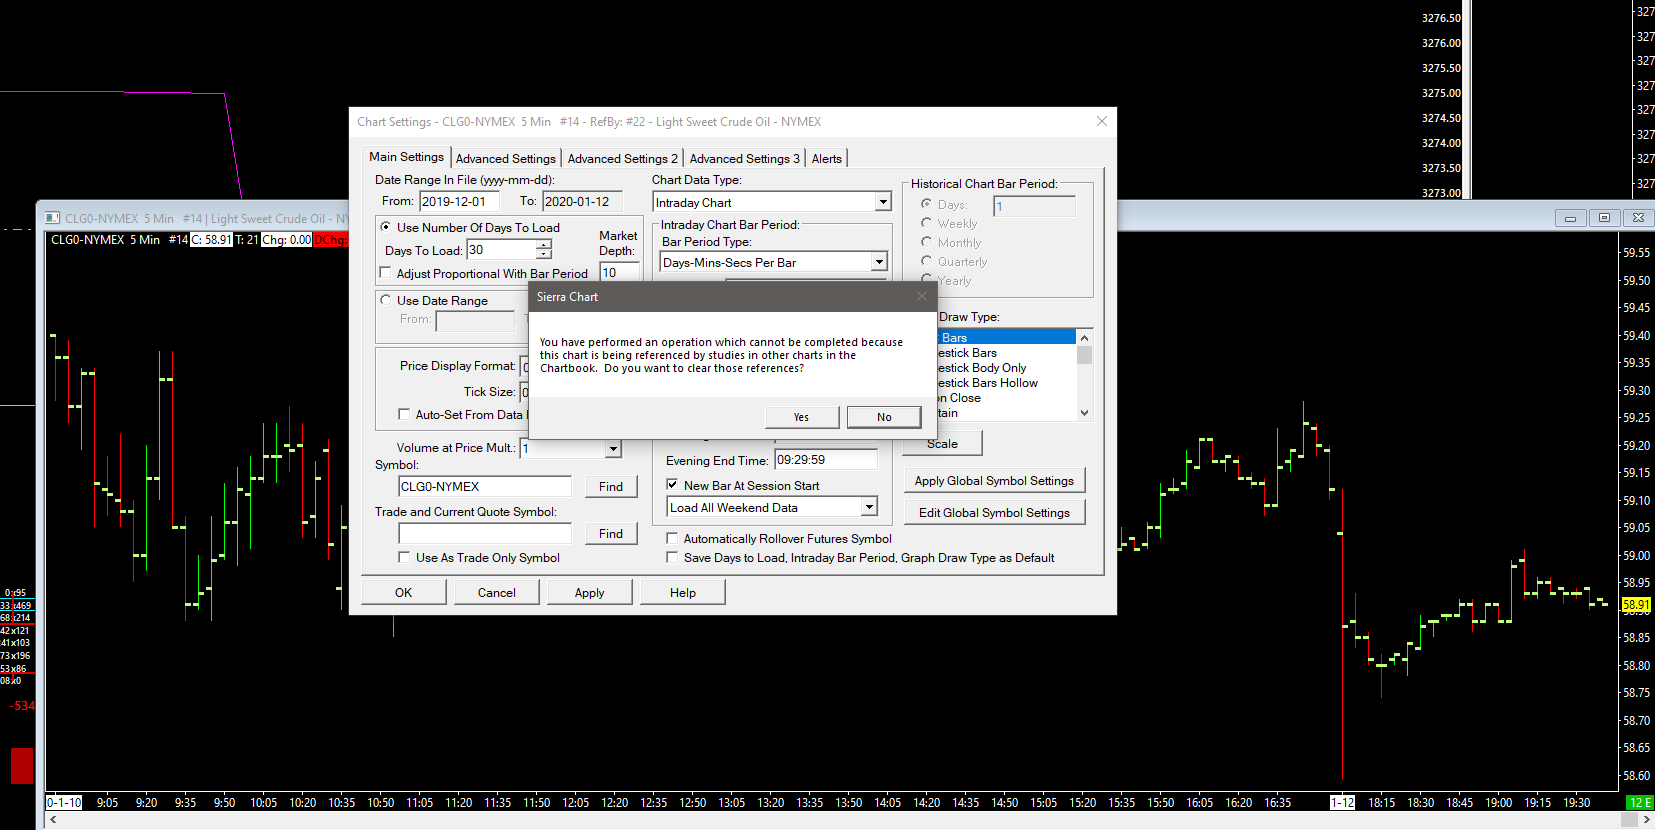Click Help in Chart Settings

(x=683, y=592)
